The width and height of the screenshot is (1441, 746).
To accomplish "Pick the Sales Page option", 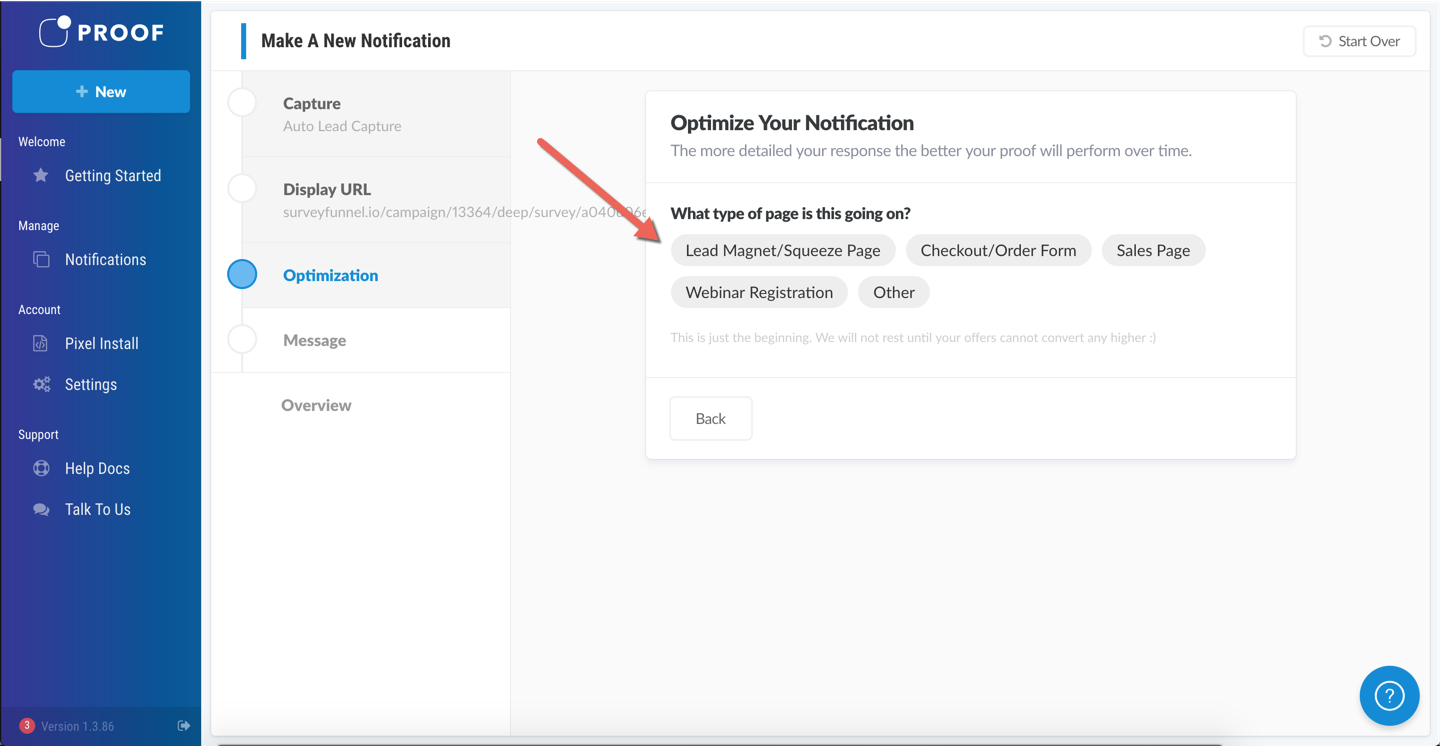I will (1153, 251).
